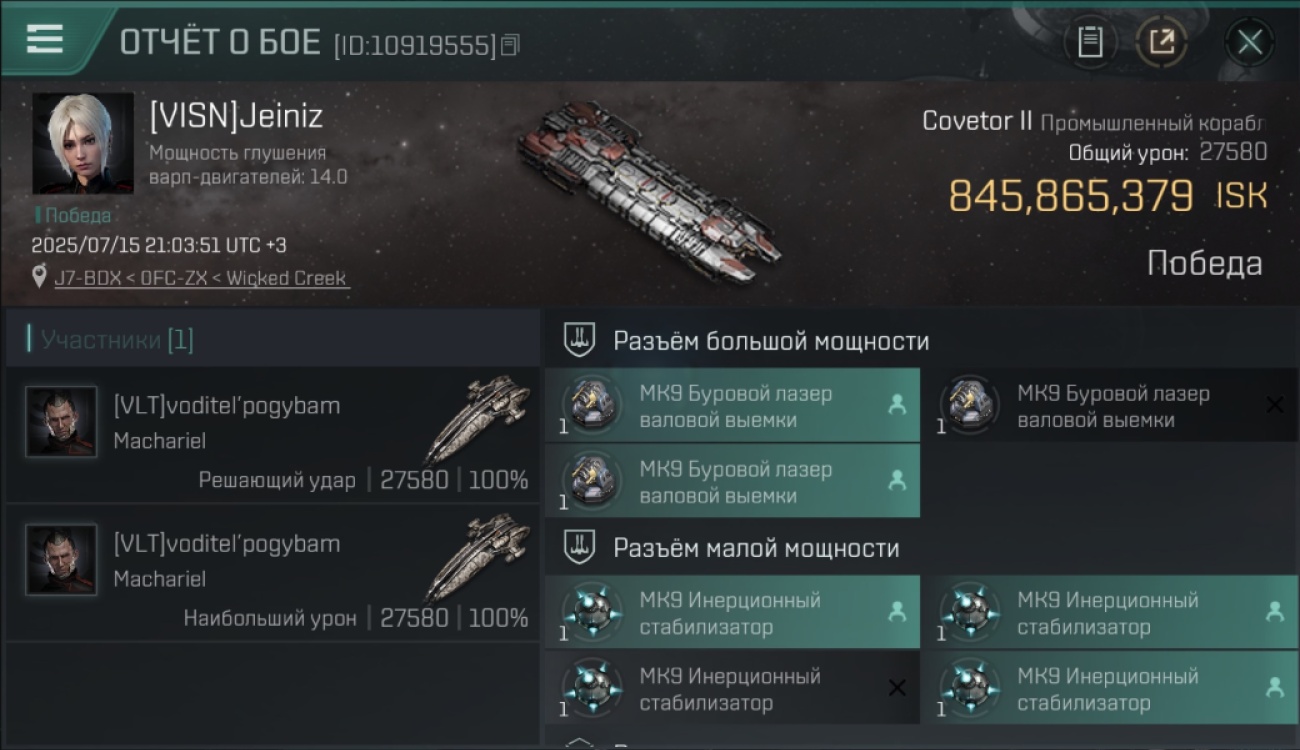
Task: Click voditel'pogybam portrait in Наибольший урон row
Action: pos(62,560)
